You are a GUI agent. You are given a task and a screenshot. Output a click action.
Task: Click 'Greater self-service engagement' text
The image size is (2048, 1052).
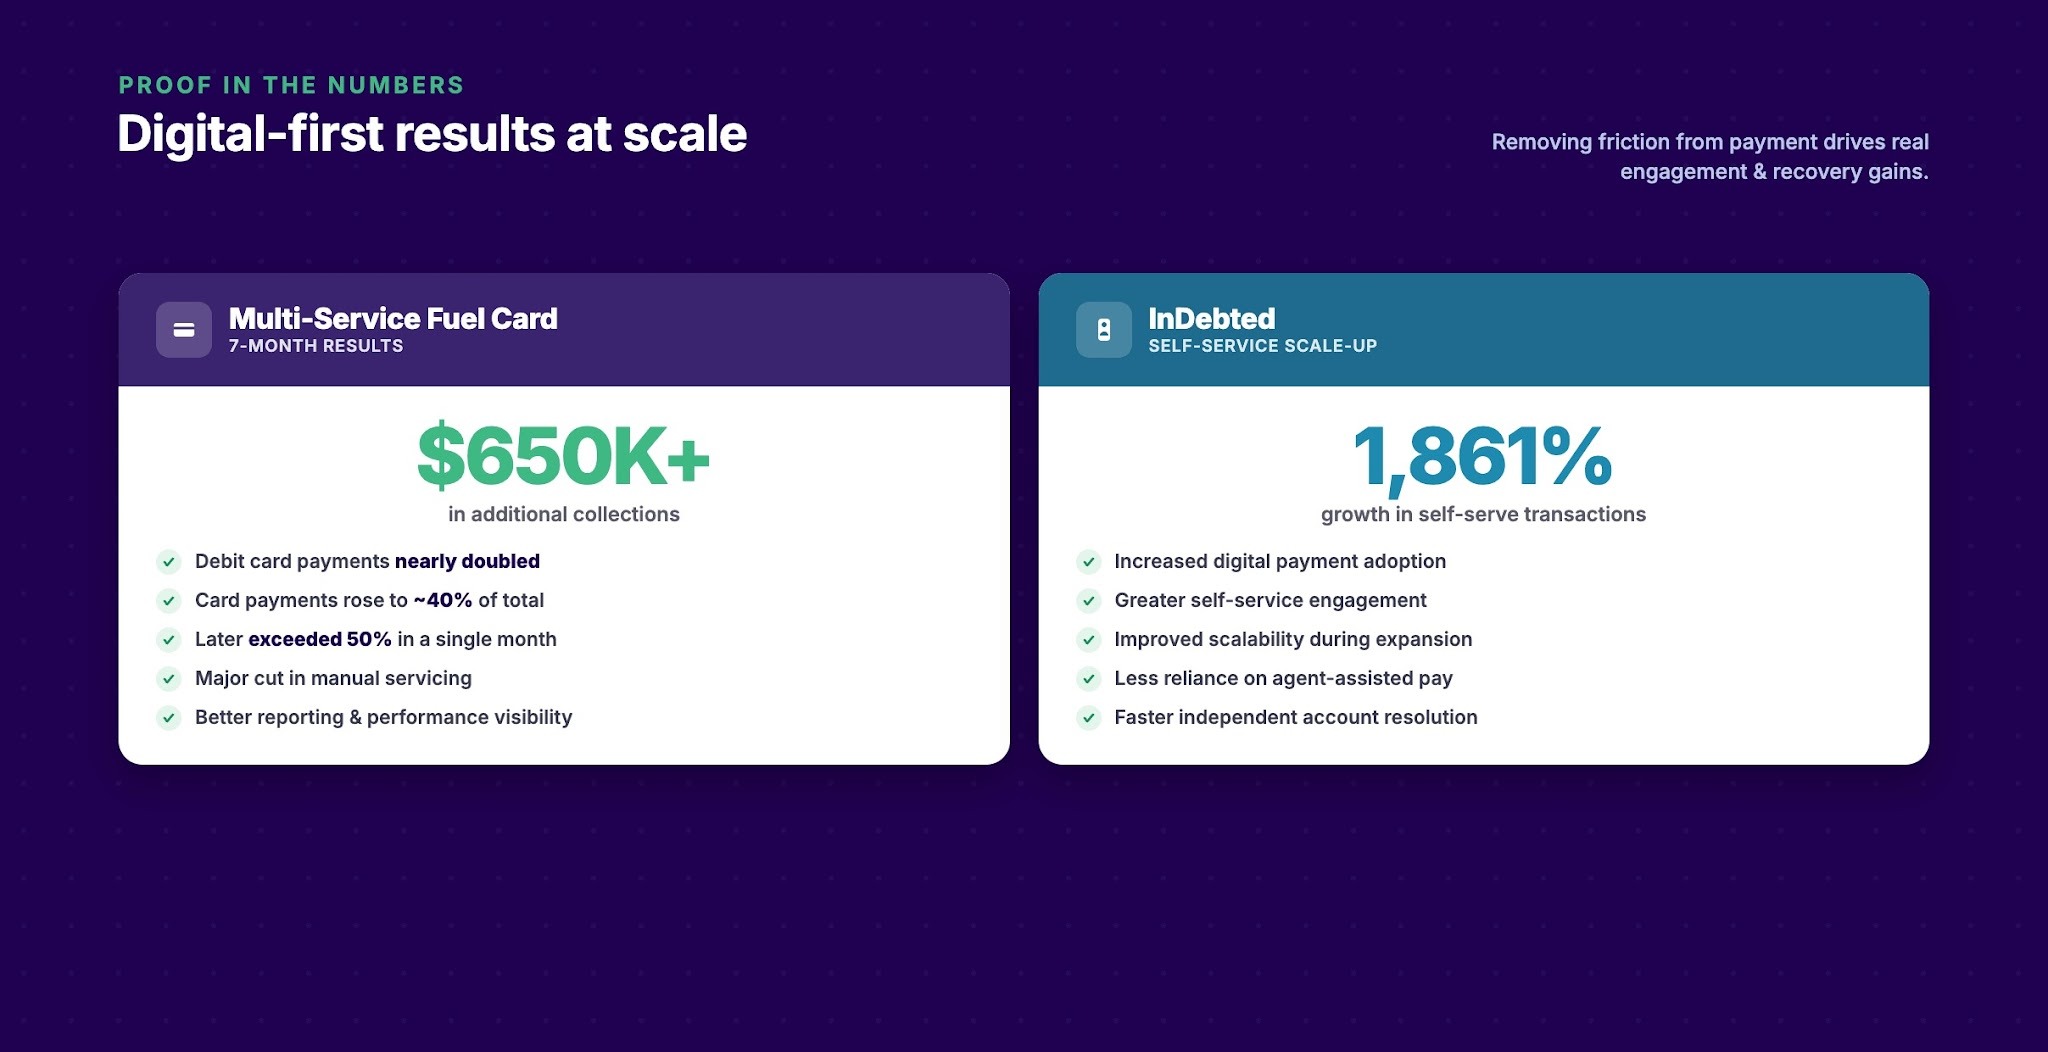point(1270,600)
